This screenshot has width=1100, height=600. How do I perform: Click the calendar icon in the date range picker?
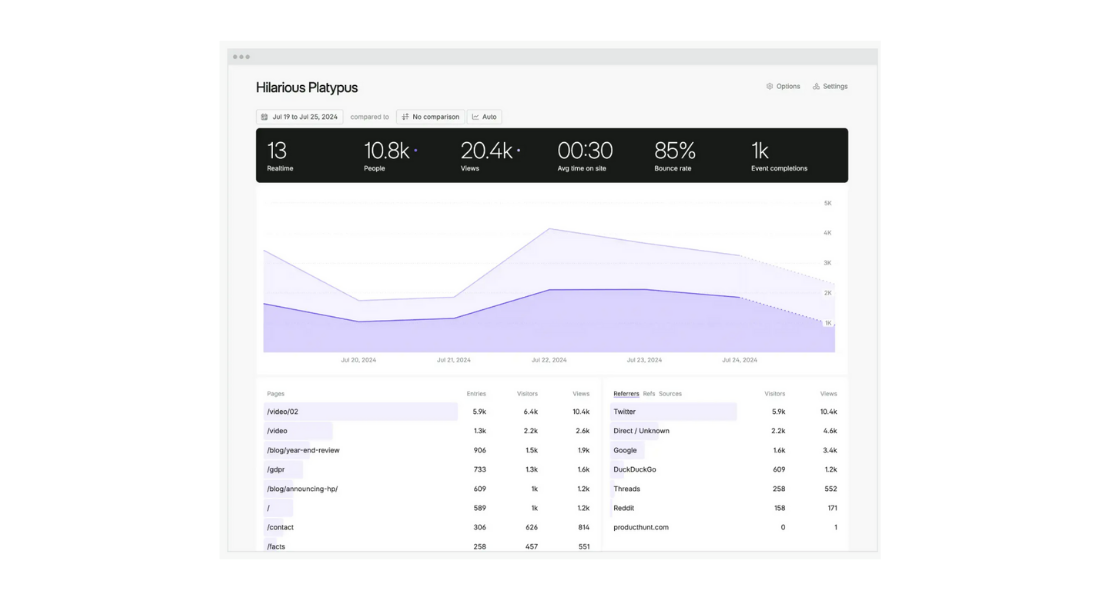[x=266, y=116]
